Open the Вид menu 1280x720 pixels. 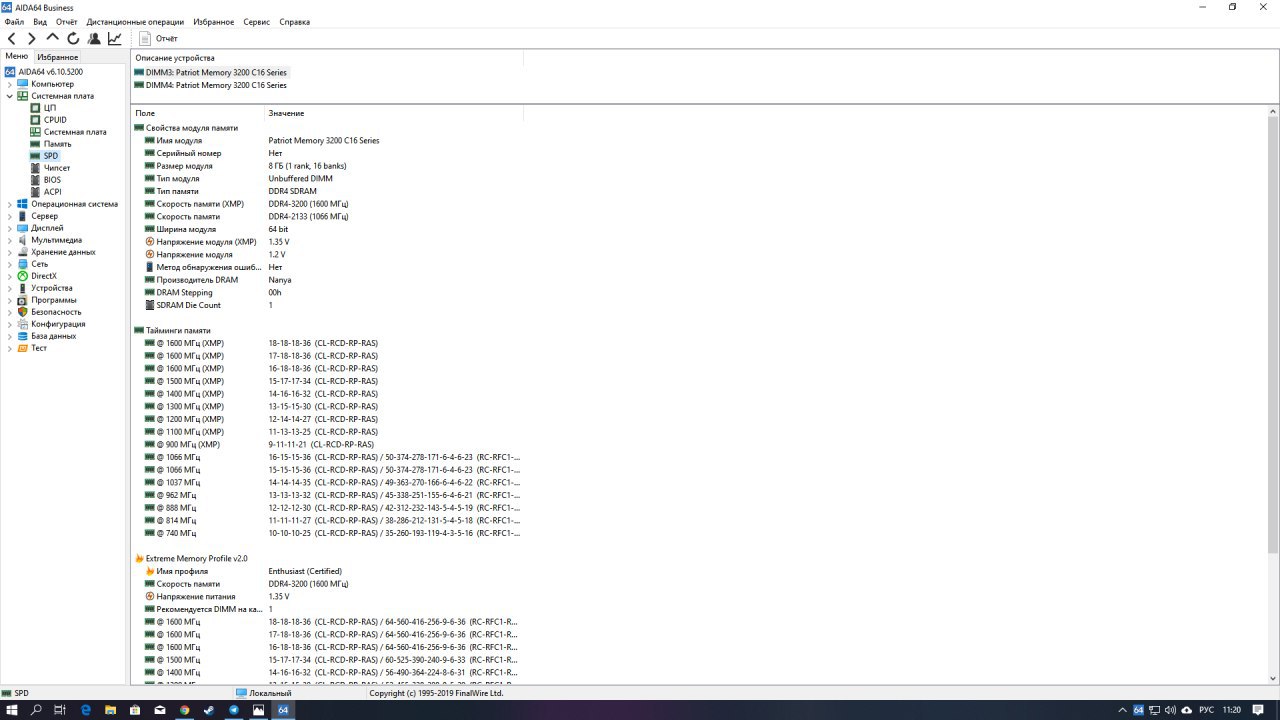(40, 22)
